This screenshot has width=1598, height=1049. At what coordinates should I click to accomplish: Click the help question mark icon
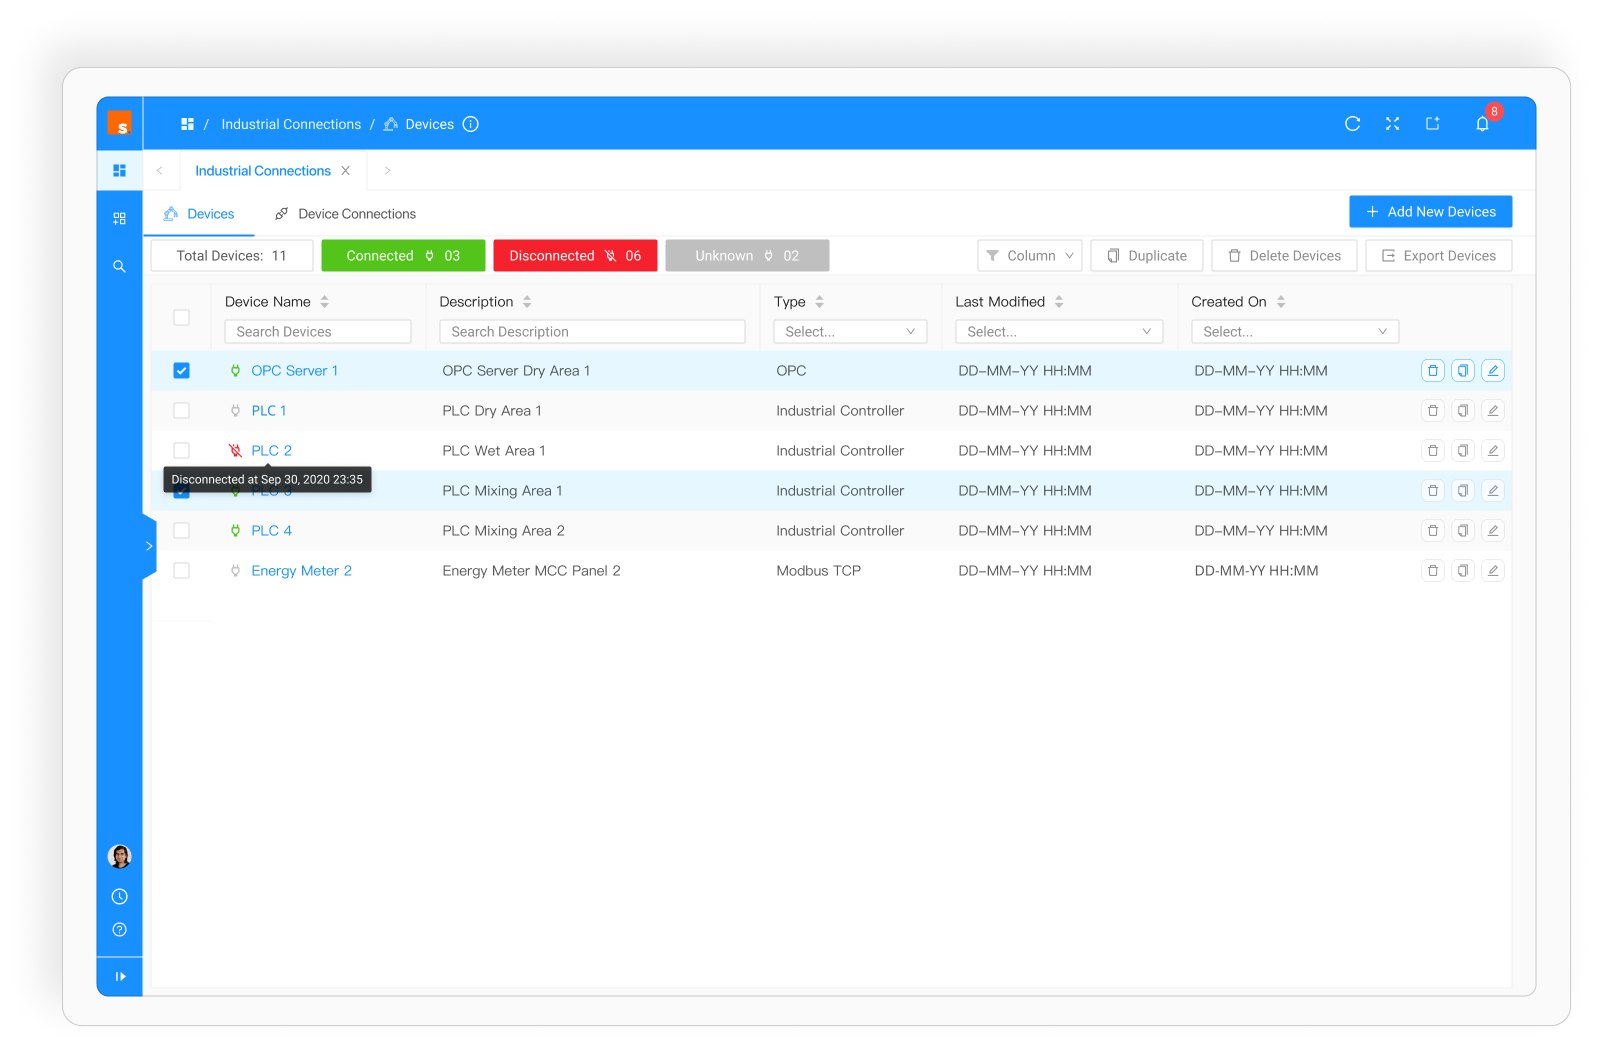point(119,930)
